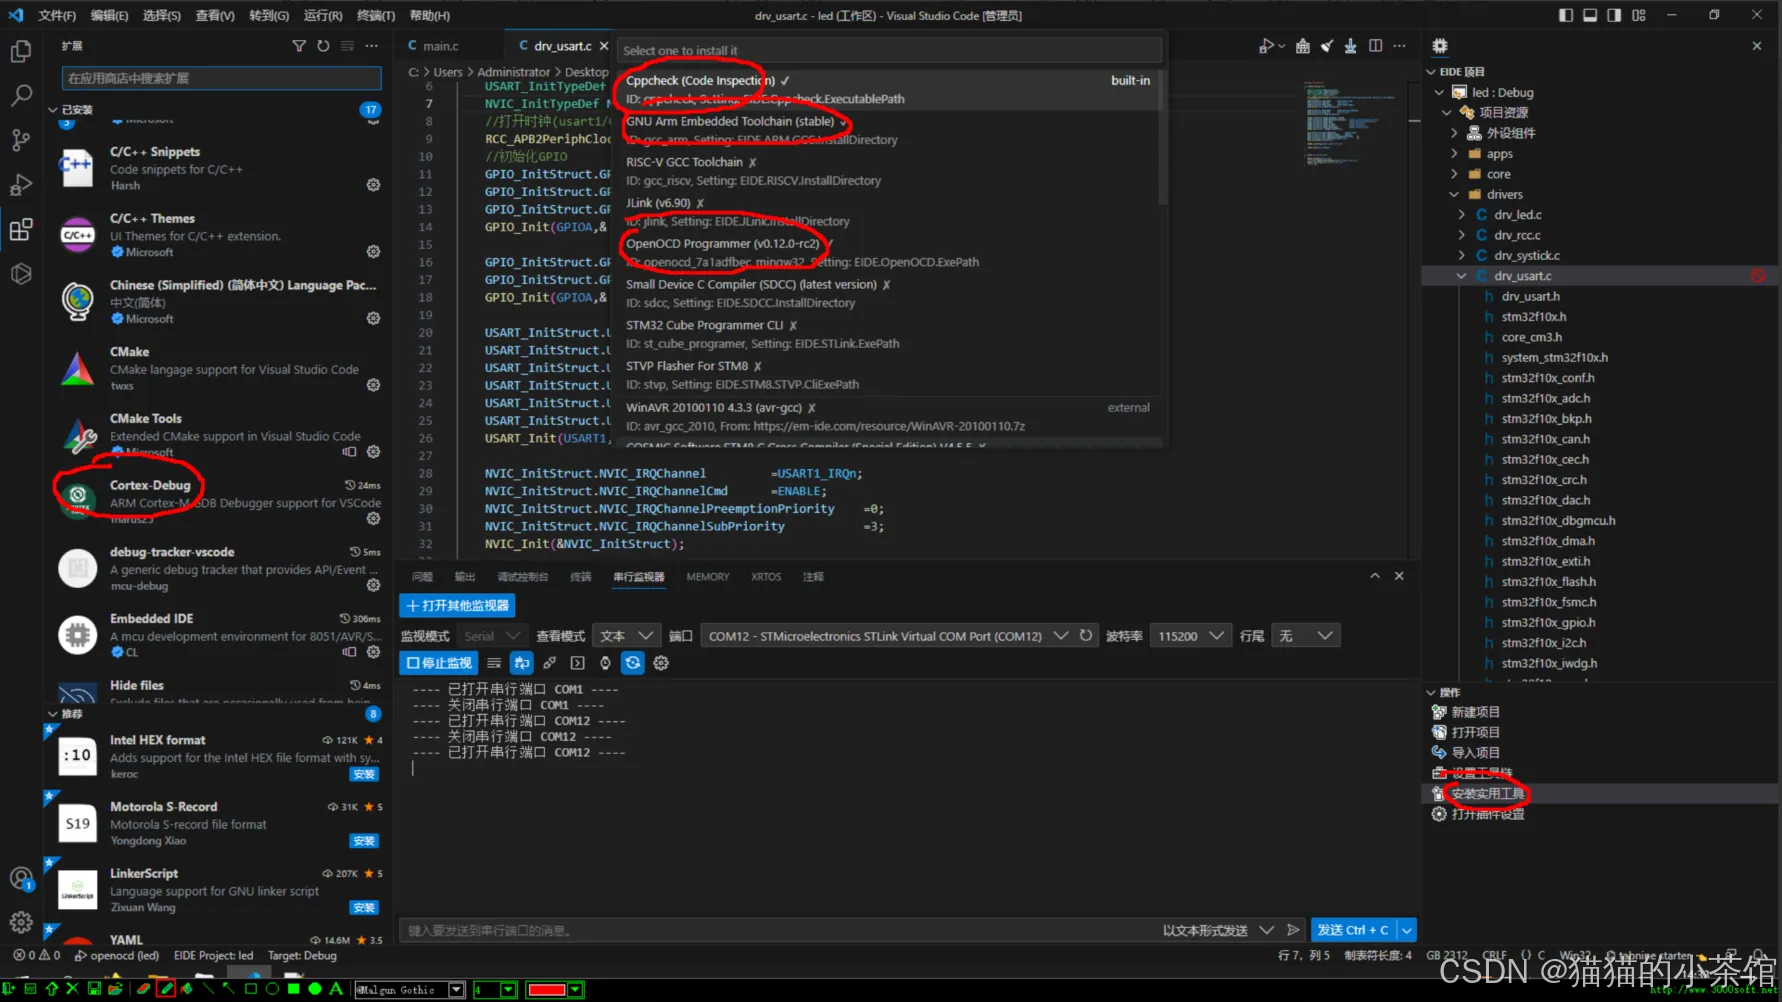
Task: Toggle the primary side bar
Action: [x=1566, y=15]
